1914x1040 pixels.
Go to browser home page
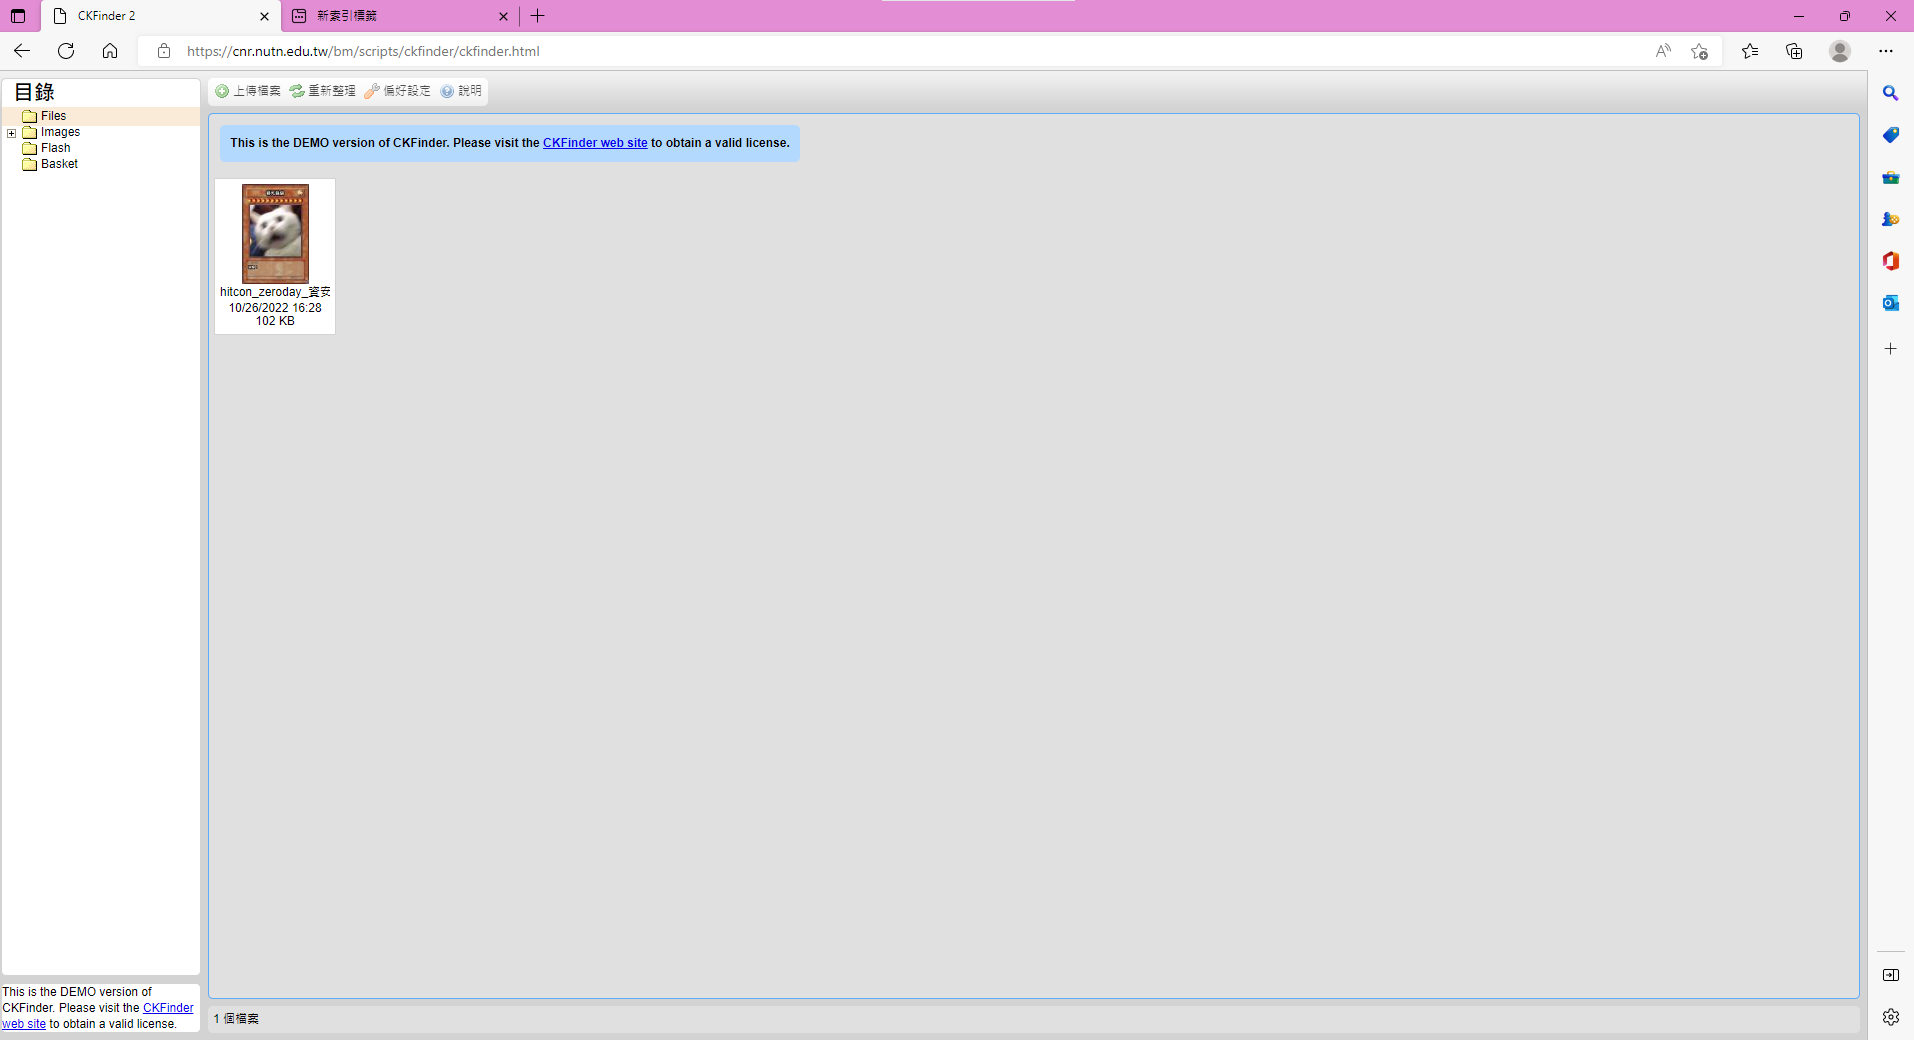pos(110,51)
